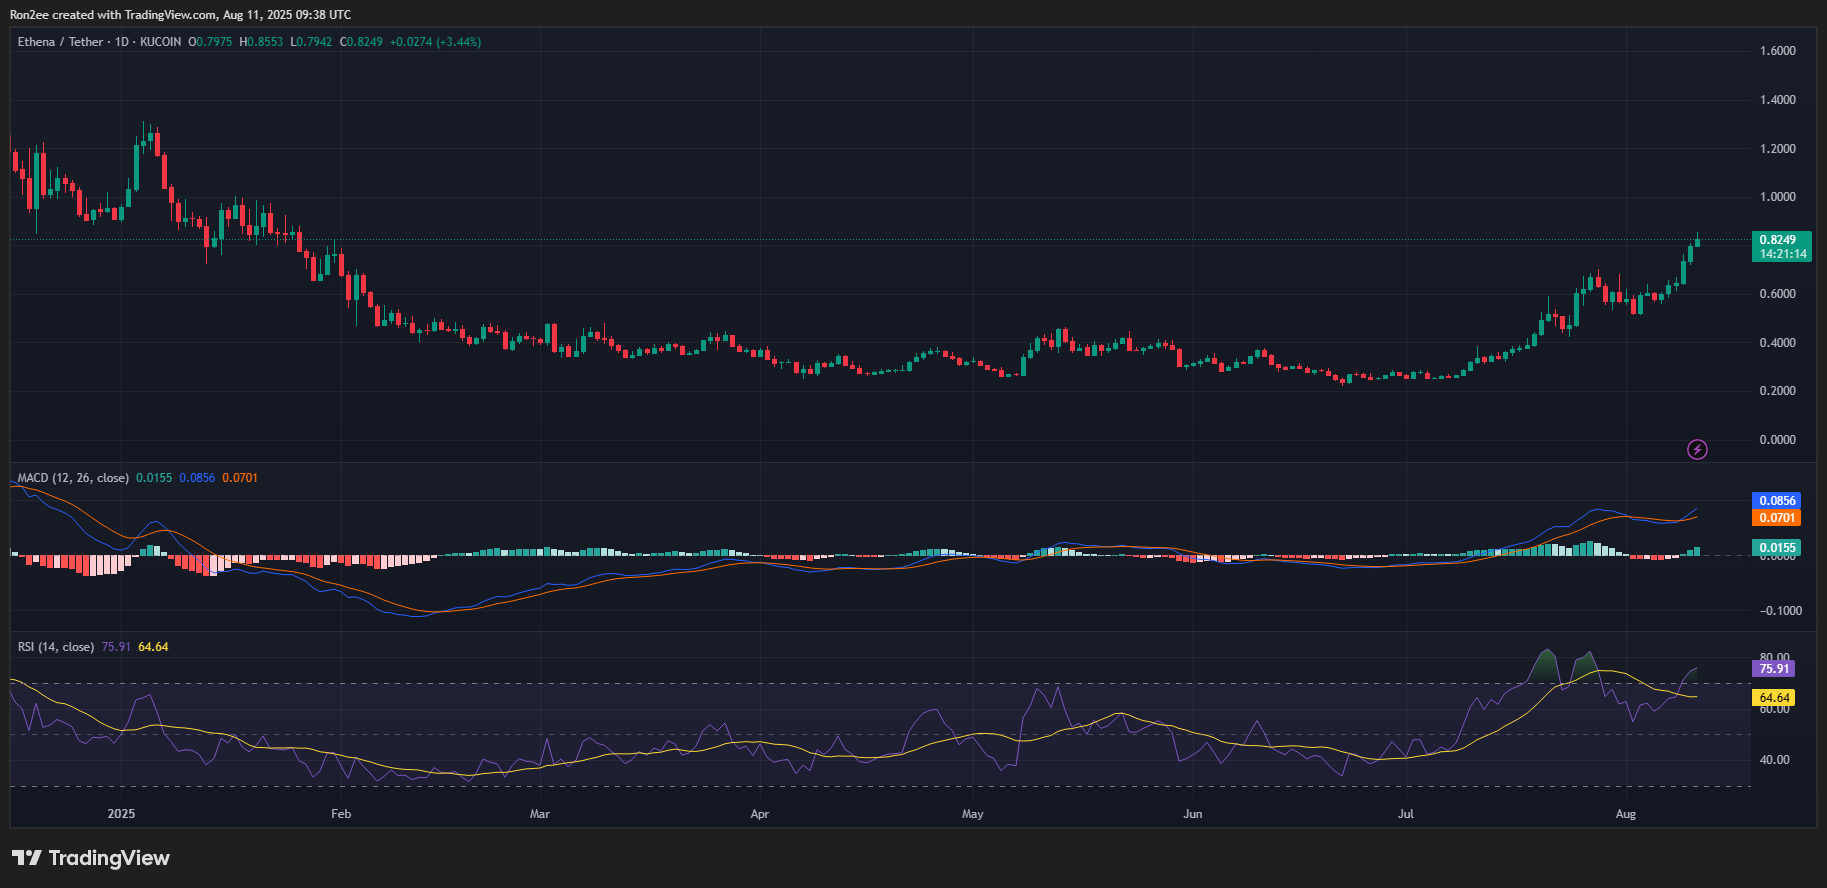Open the MACD (12, 26, close) indicator legend

click(x=73, y=478)
